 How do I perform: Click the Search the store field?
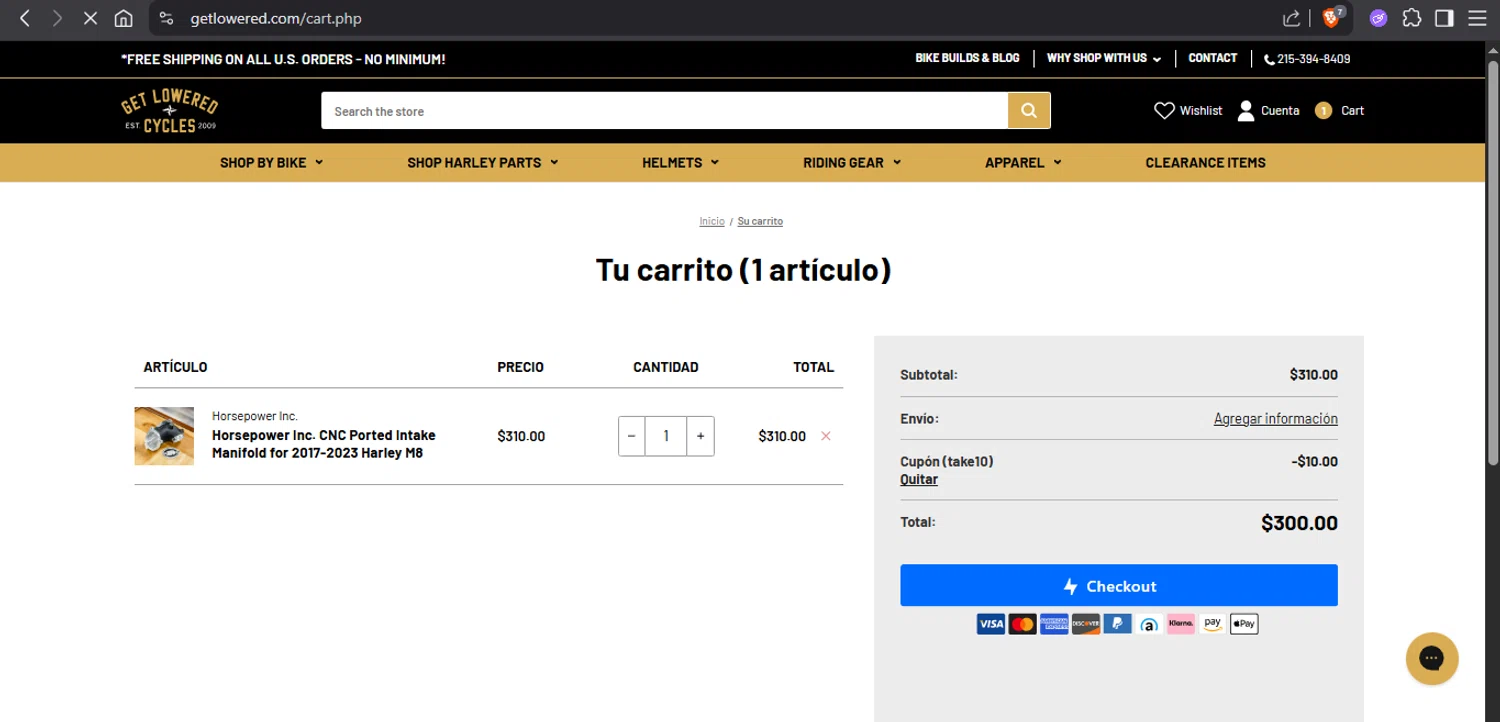tap(664, 110)
